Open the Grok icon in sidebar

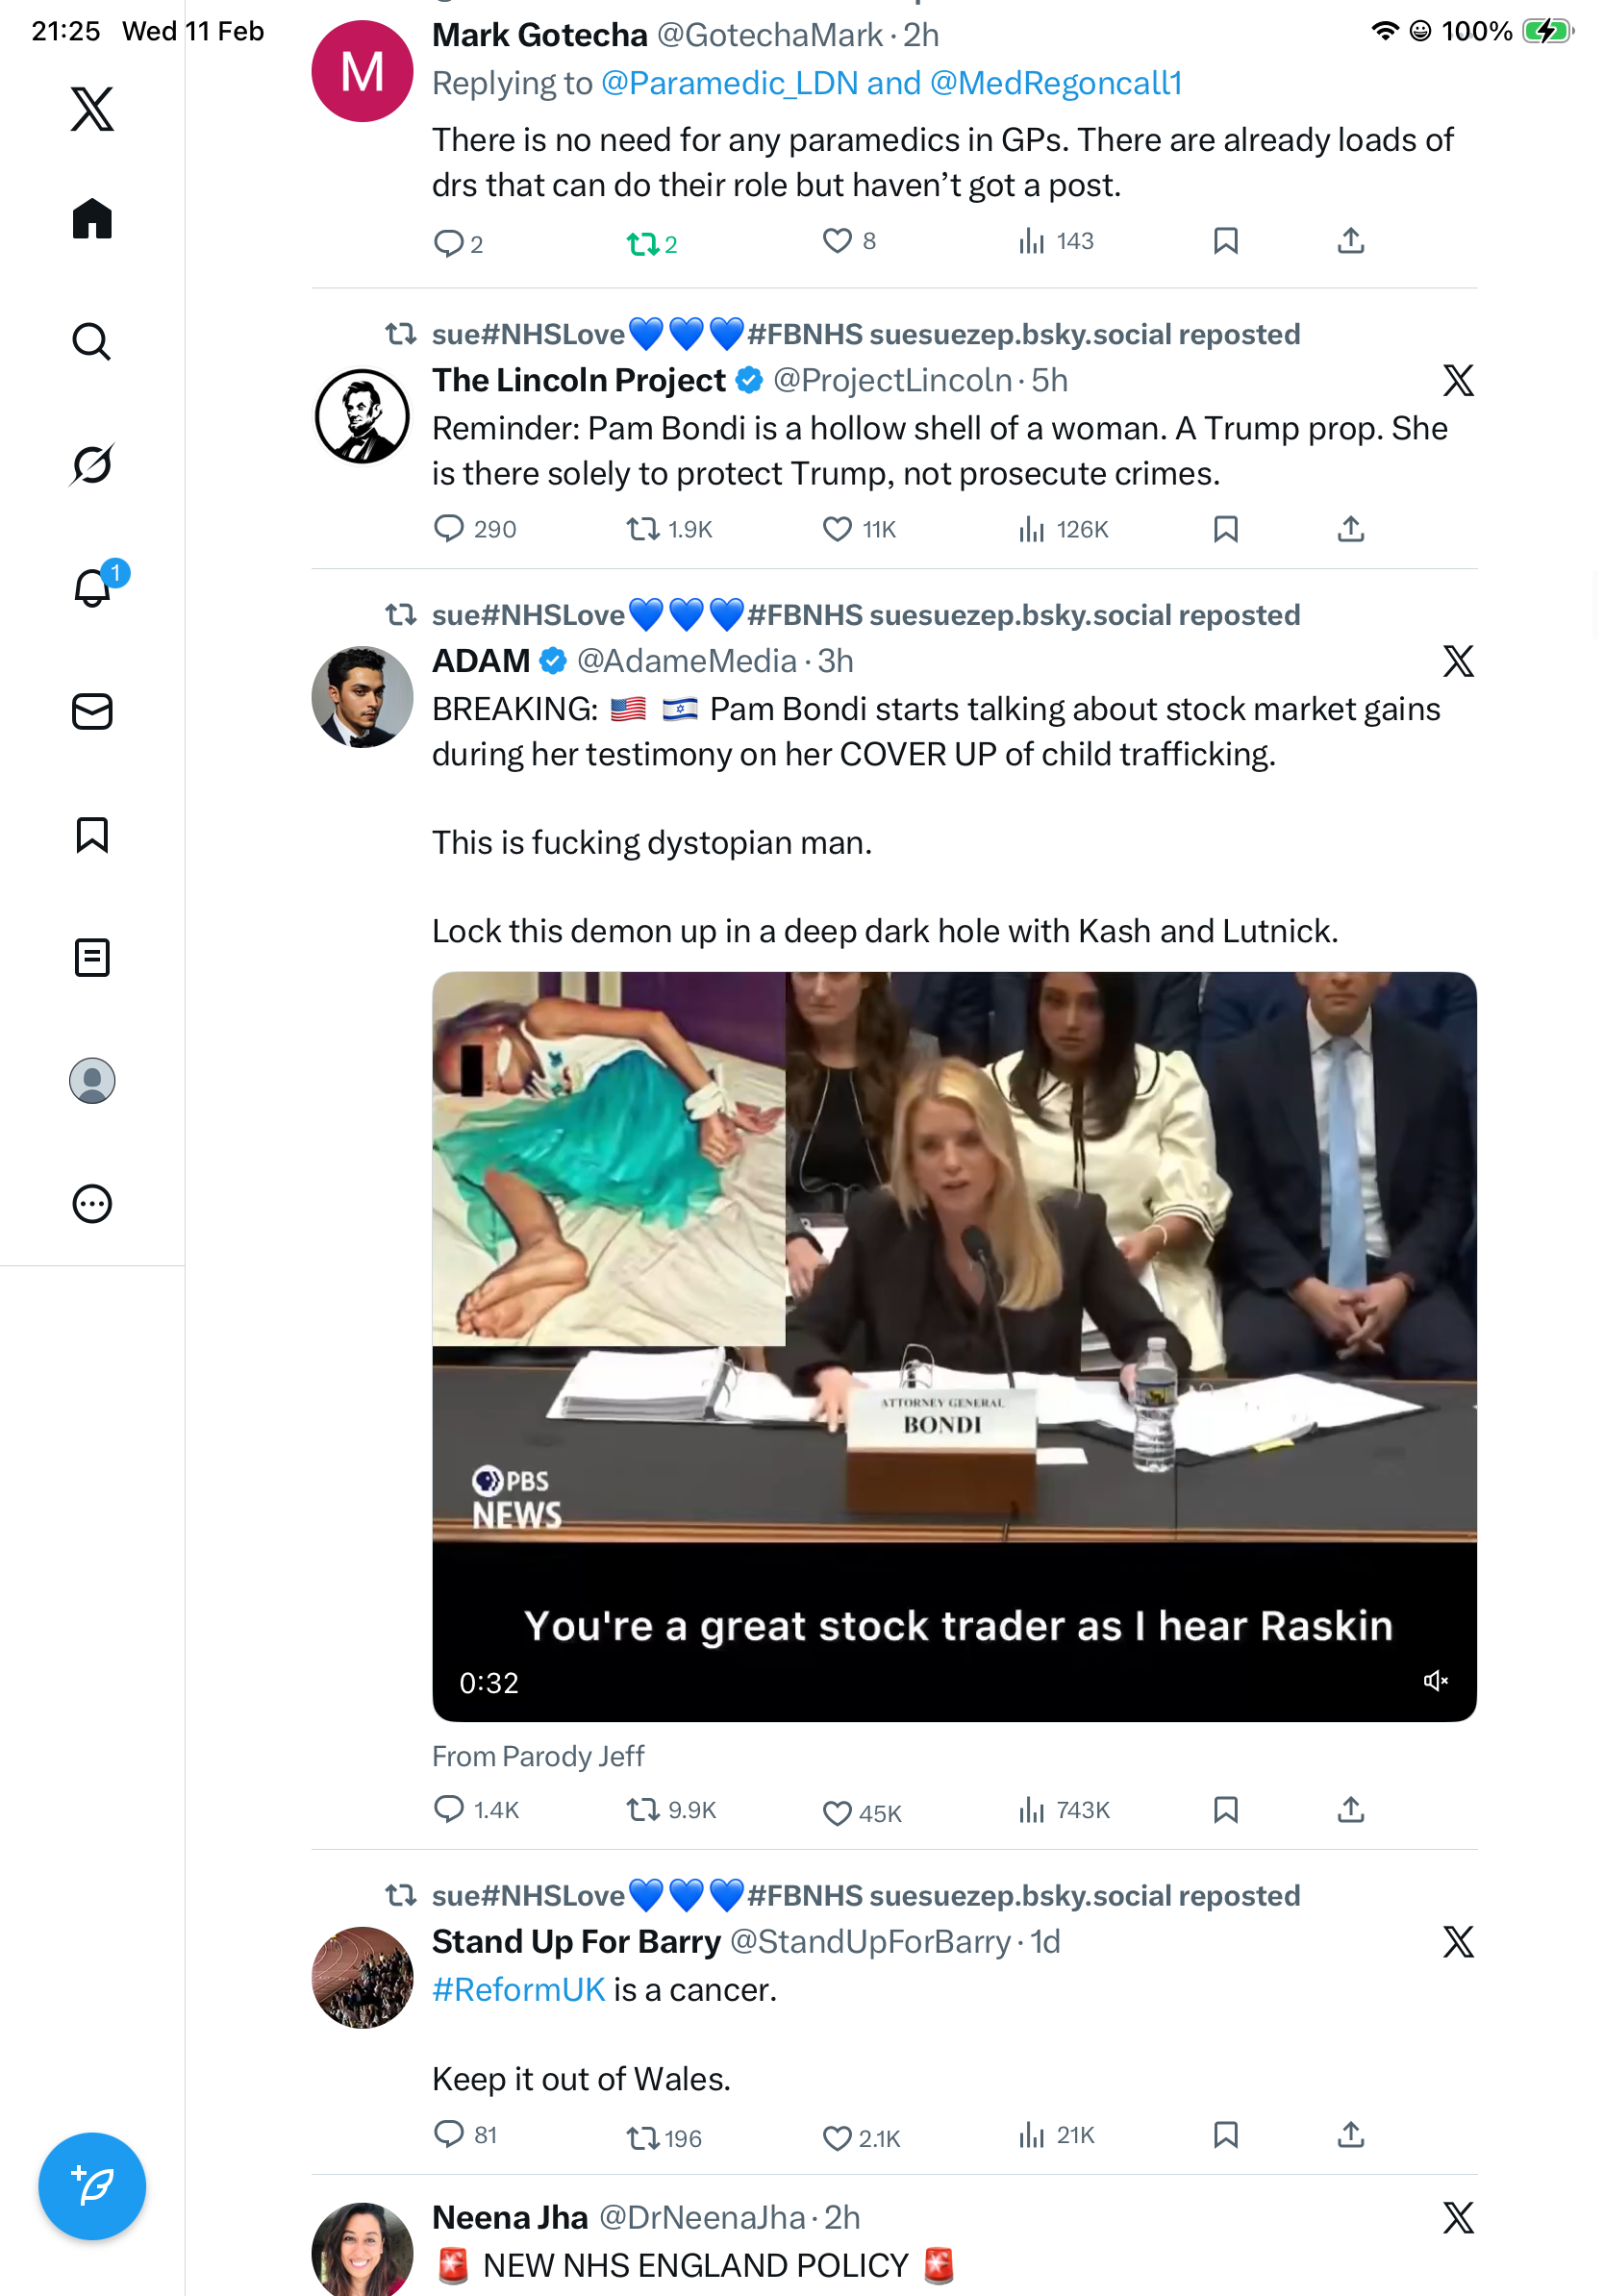click(92, 464)
